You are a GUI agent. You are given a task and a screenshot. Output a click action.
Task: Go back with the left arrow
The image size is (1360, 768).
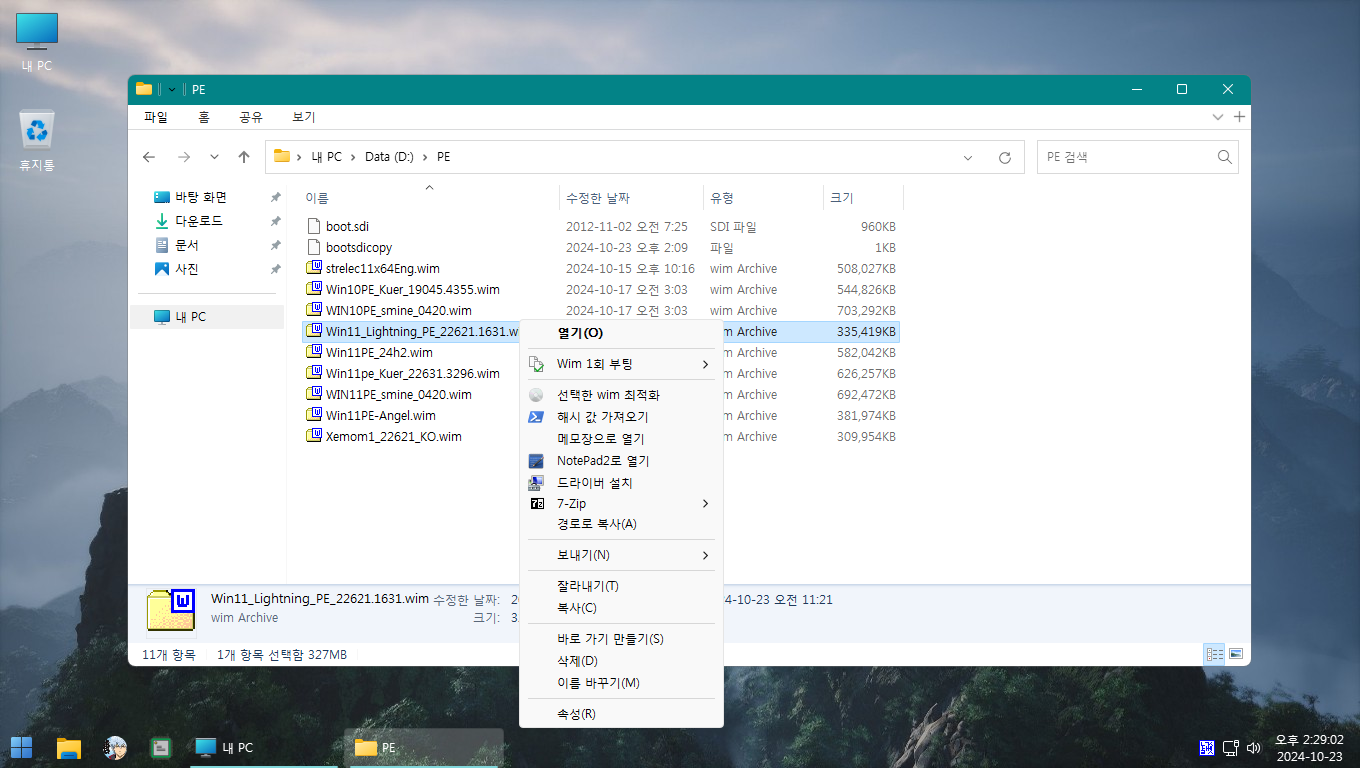coord(149,157)
